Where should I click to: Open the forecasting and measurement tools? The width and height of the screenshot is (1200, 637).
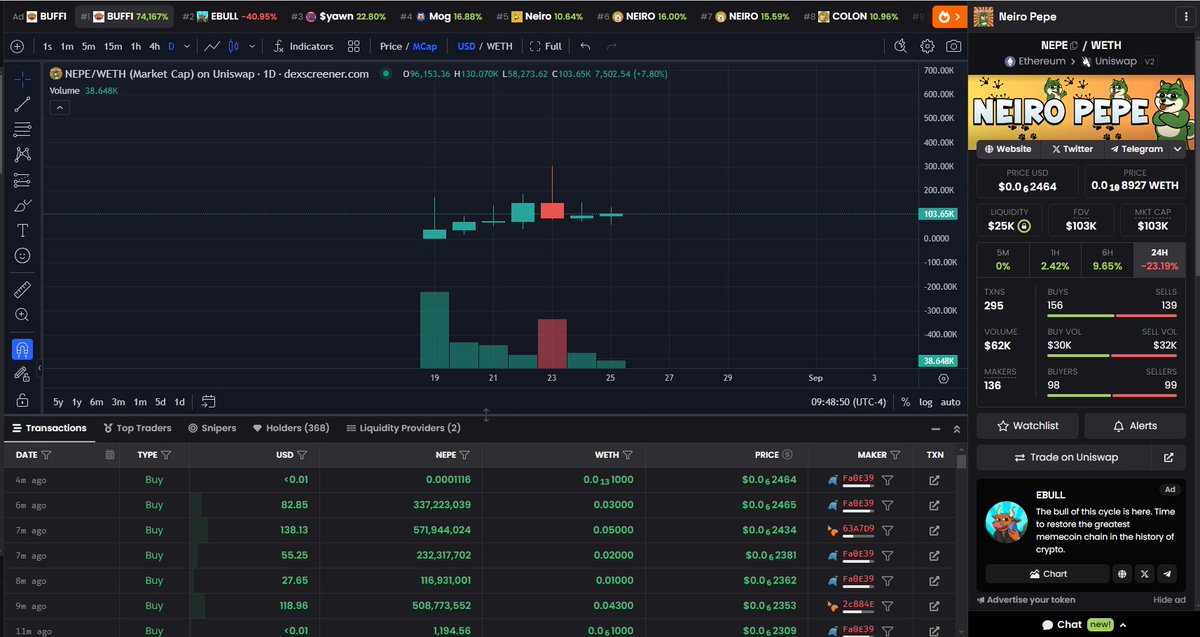pyautogui.click(x=22, y=180)
